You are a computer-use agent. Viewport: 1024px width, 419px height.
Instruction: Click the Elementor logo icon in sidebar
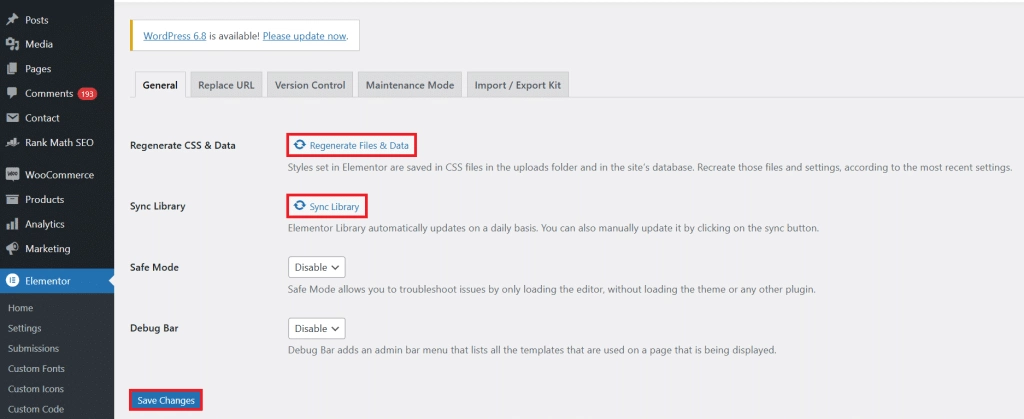point(12,281)
